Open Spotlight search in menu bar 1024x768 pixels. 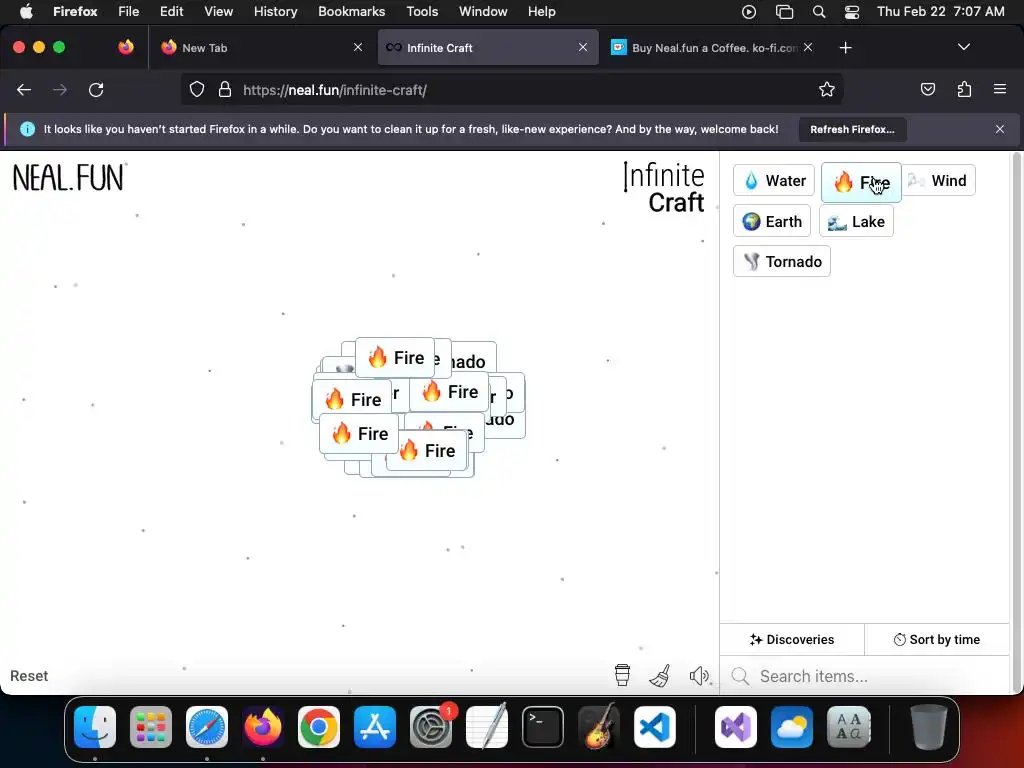click(x=818, y=11)
